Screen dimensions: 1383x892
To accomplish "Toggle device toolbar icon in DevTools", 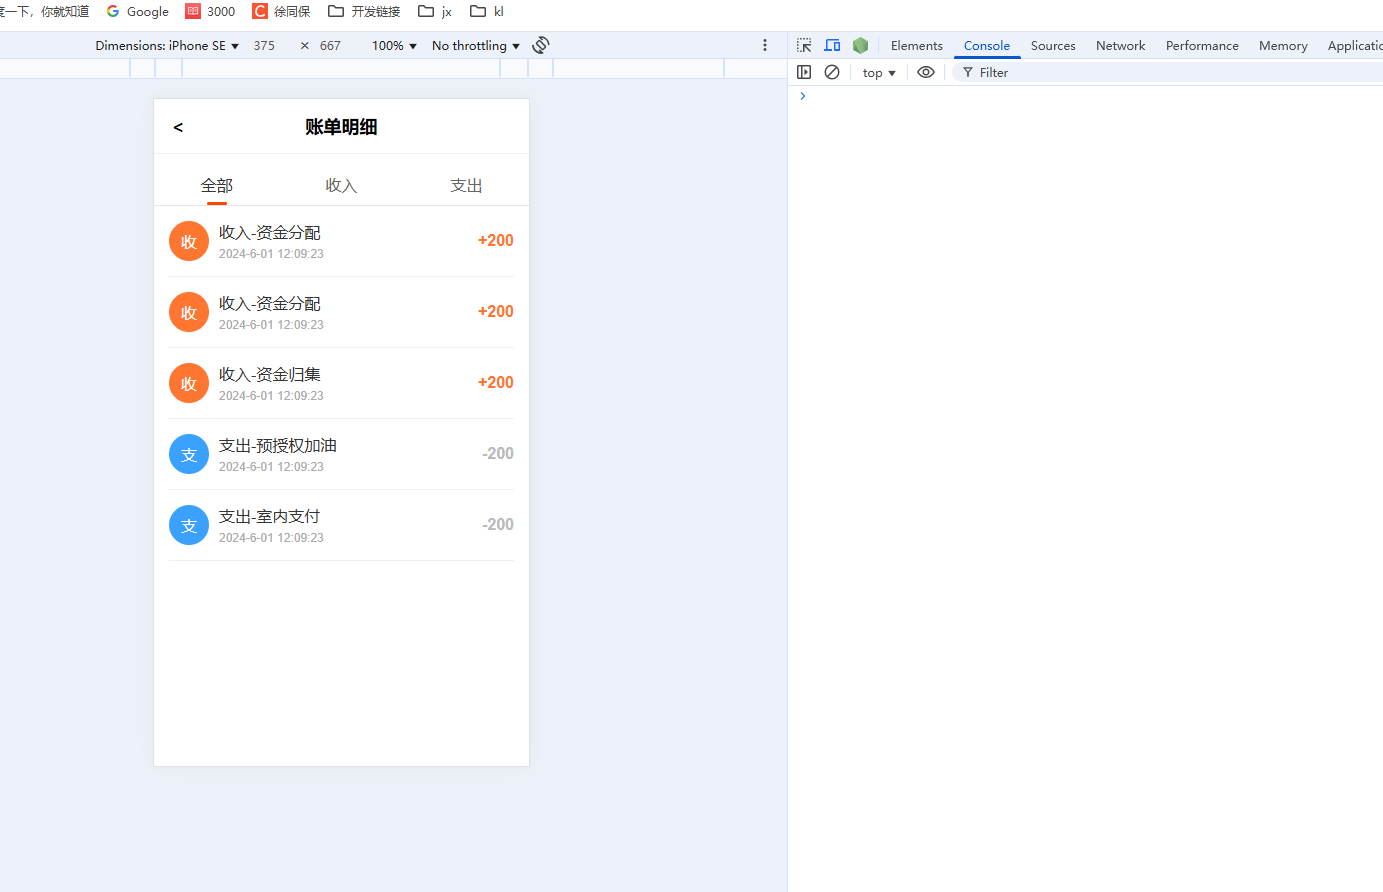I will 832,45.
